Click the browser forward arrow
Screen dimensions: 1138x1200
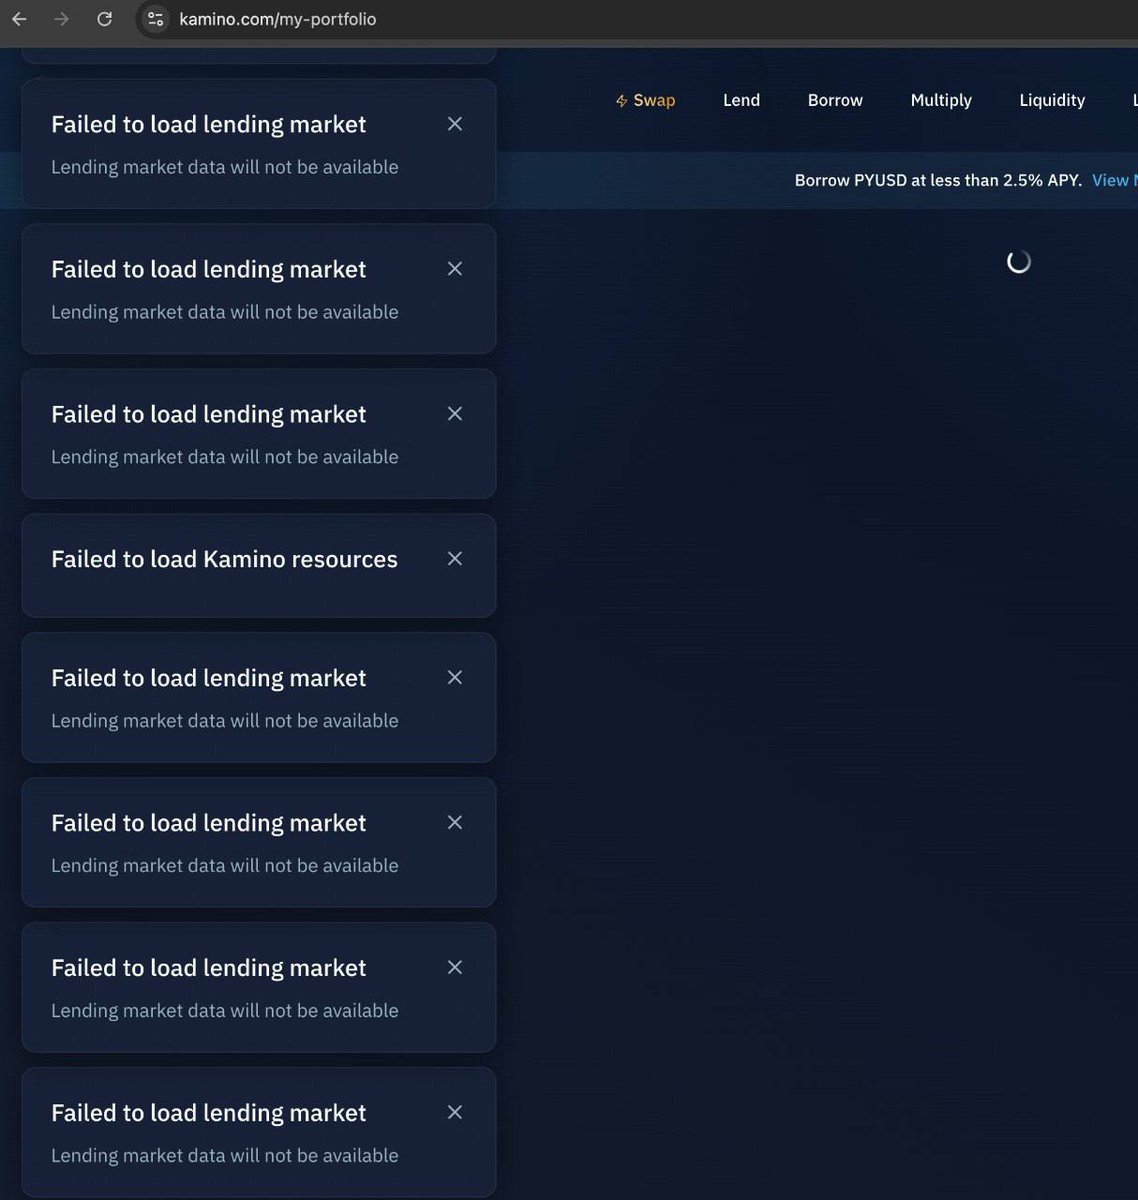pos(62,19)
